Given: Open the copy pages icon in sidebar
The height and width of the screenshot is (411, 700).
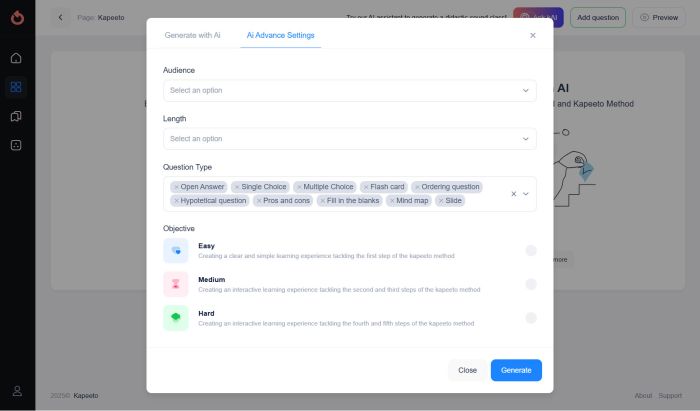Looking at the screenshot, I should [16, 116].
